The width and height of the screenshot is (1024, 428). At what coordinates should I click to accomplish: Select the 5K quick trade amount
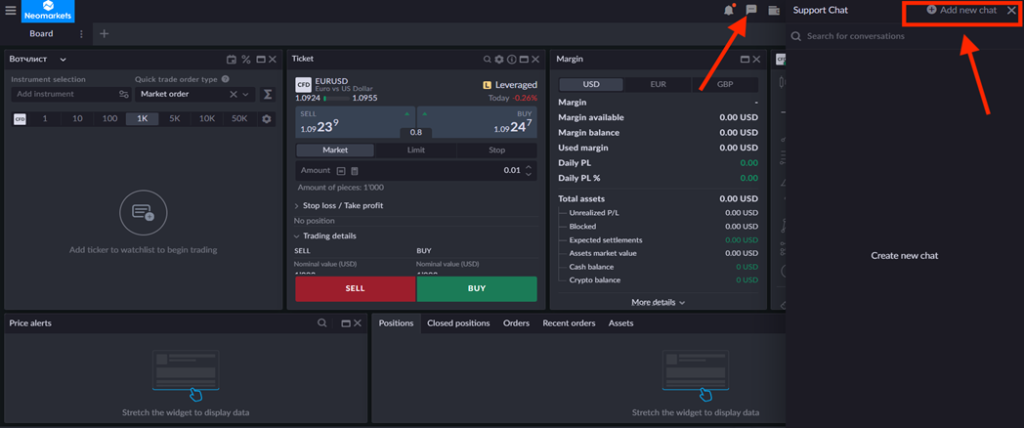[174, 119]
